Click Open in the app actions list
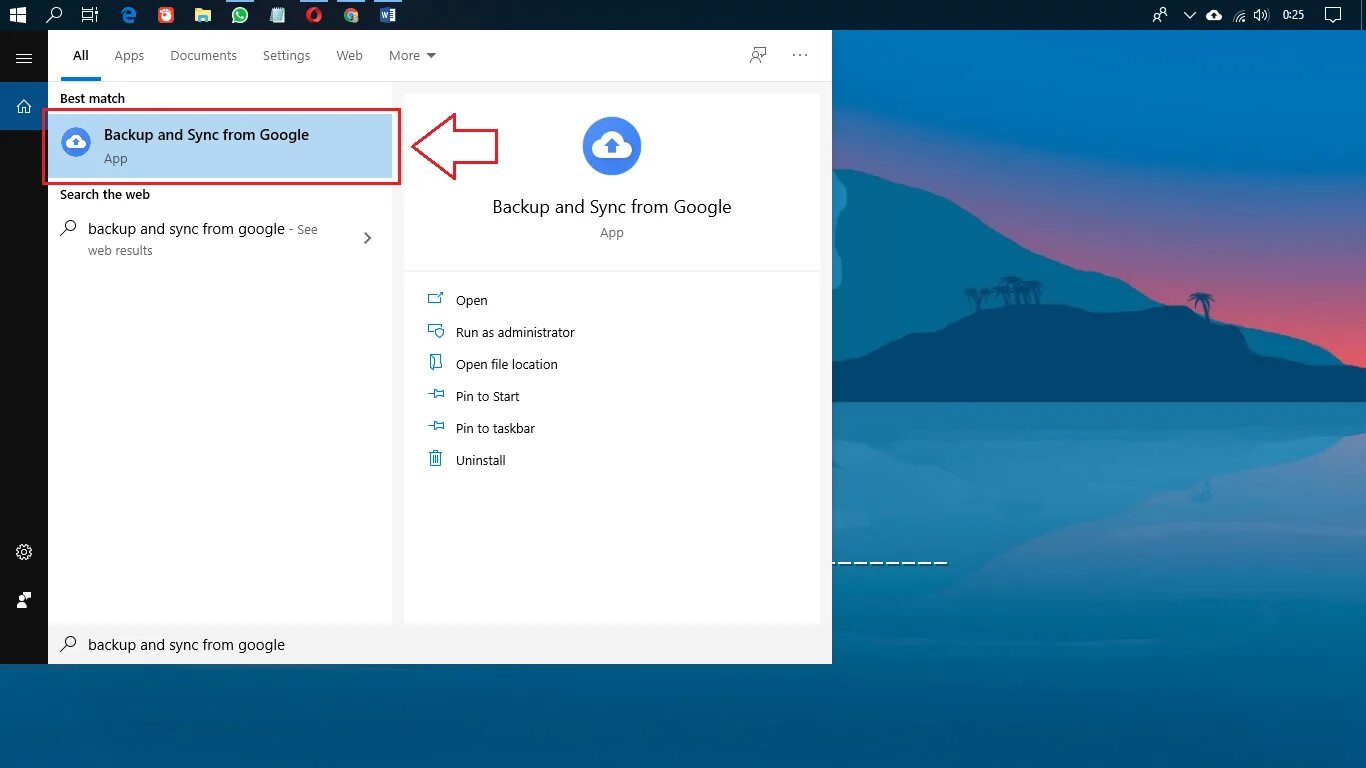The width and height of the screenshot is (1366, 768). click(x=472, y=300)
